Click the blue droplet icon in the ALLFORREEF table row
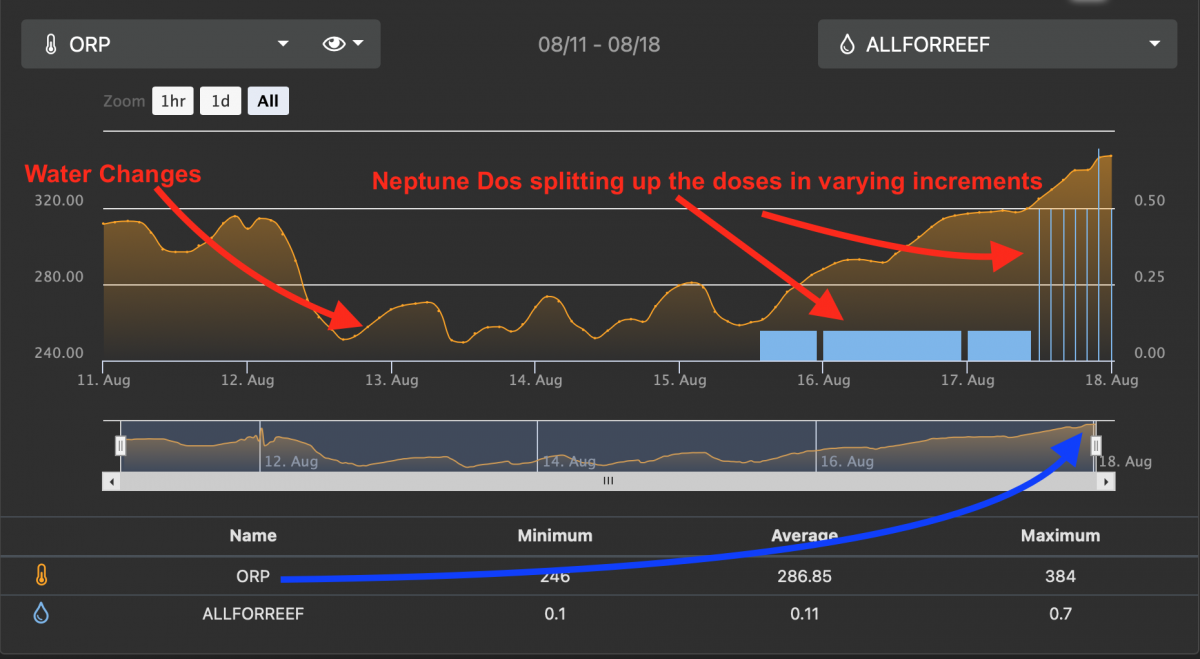This screenshot has height=659, width=1200. (41, 613)
